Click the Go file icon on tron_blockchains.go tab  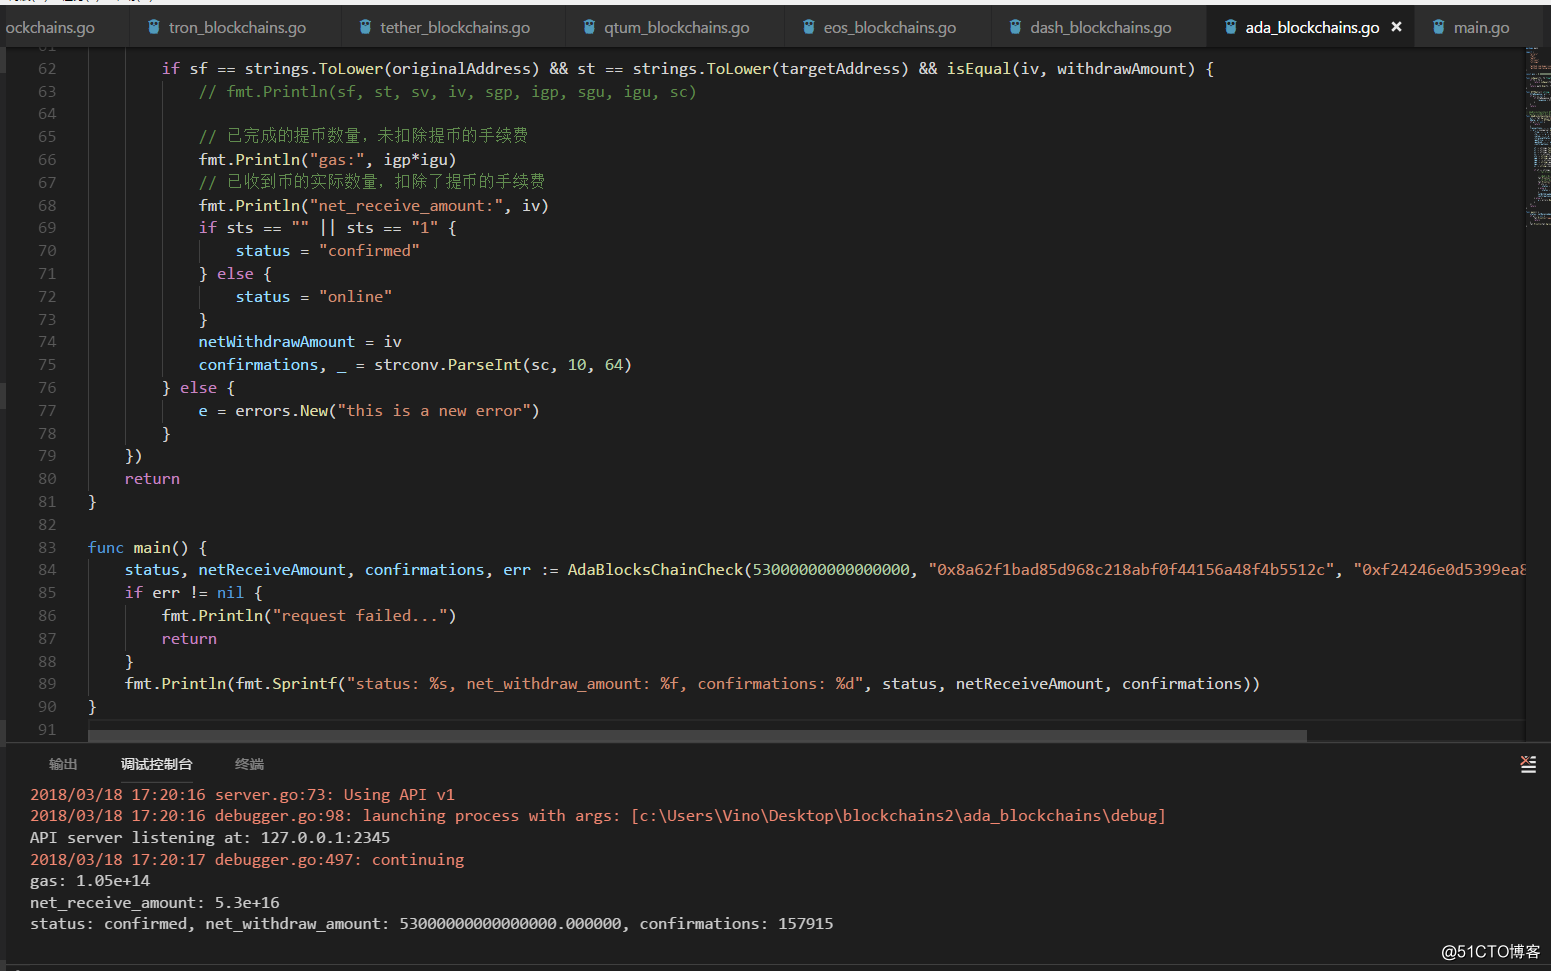[154, 27]
